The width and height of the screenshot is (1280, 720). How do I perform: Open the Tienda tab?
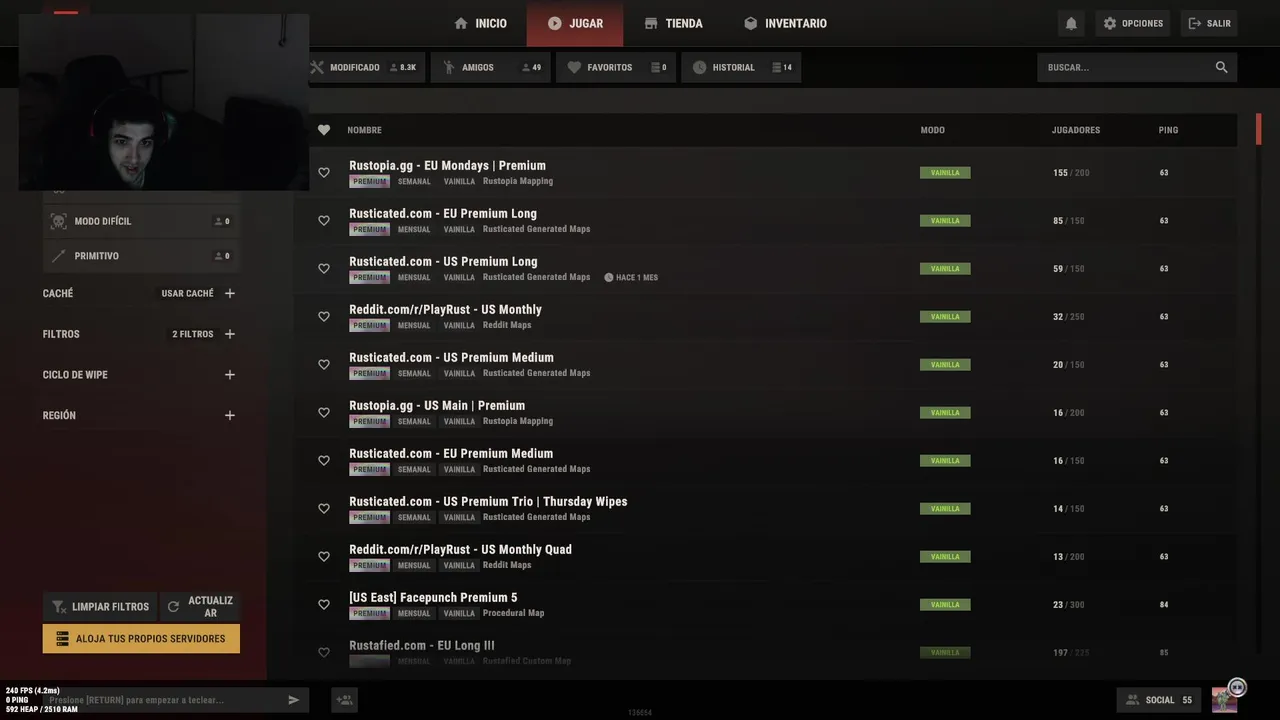click(x=673, y=23)
